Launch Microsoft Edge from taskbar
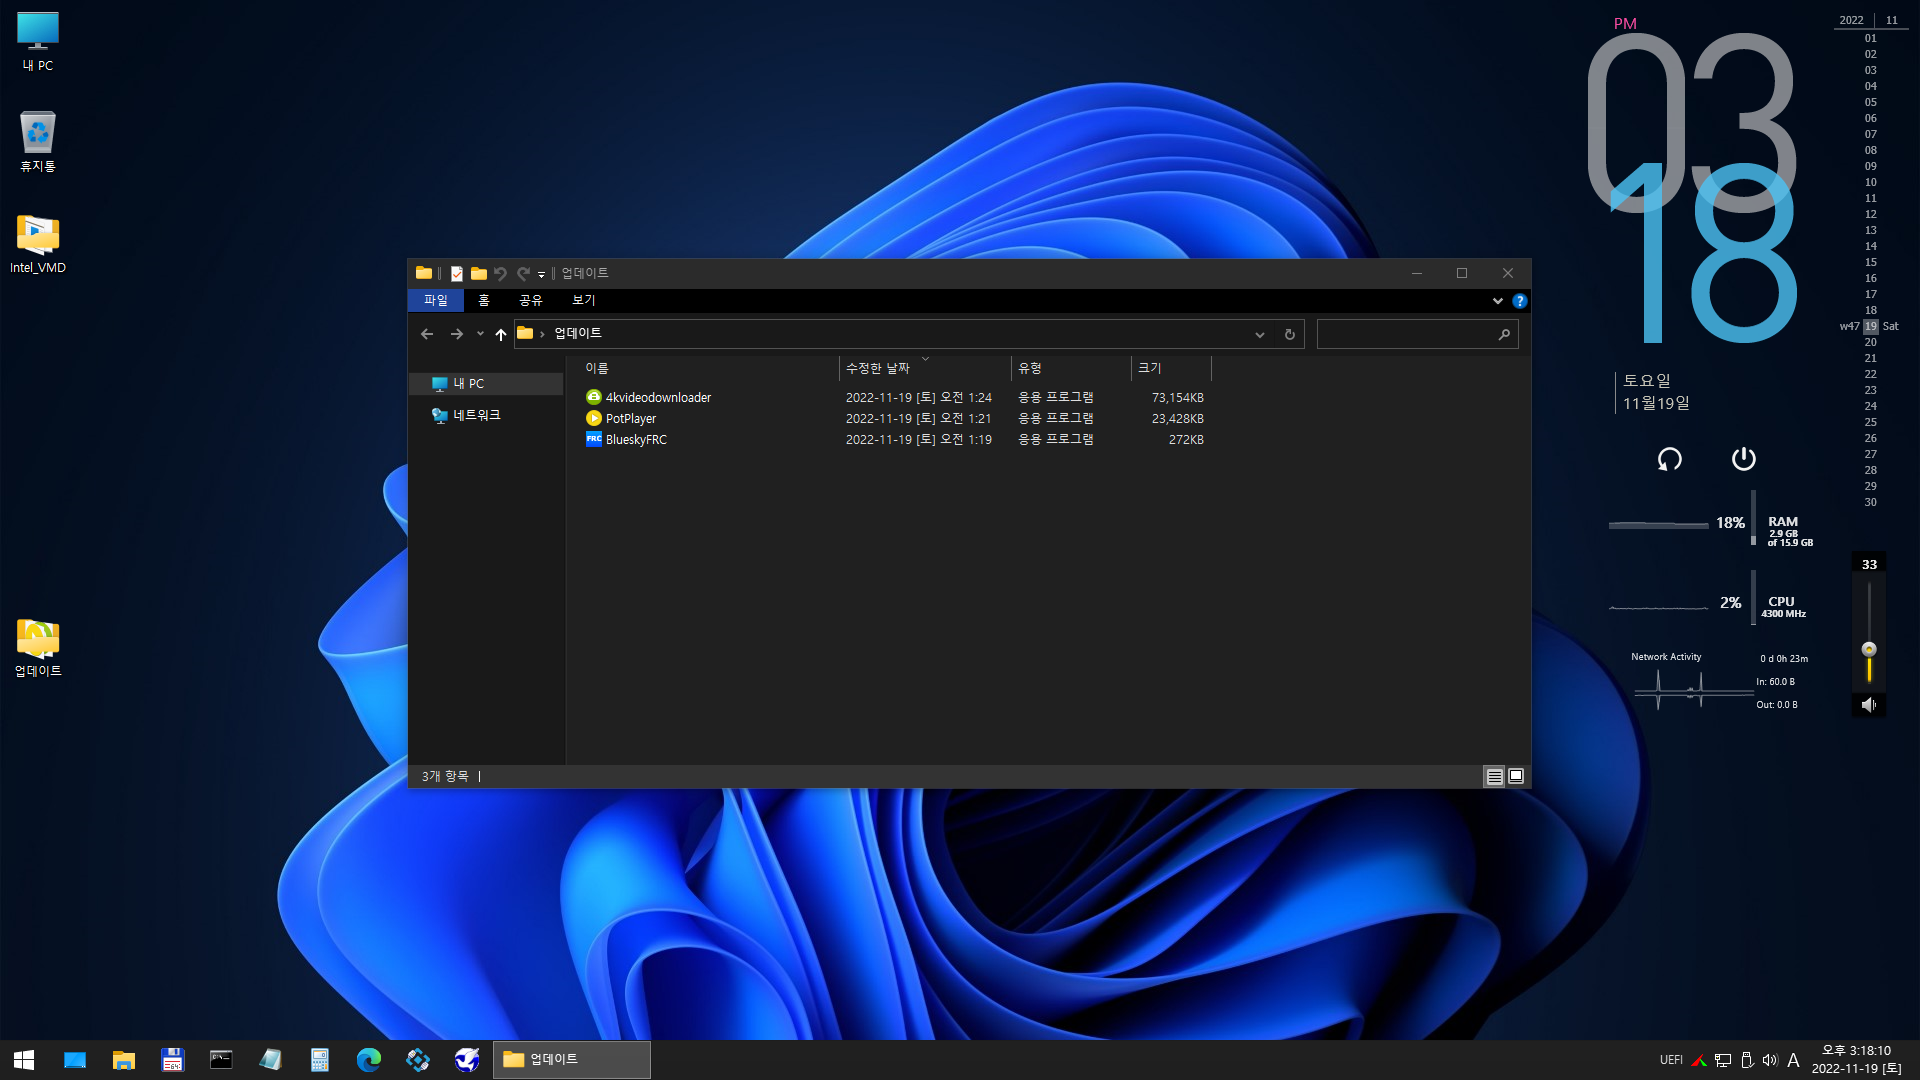The width and height of the screenshot is (1920, 1080). [x=369, y=1060]
